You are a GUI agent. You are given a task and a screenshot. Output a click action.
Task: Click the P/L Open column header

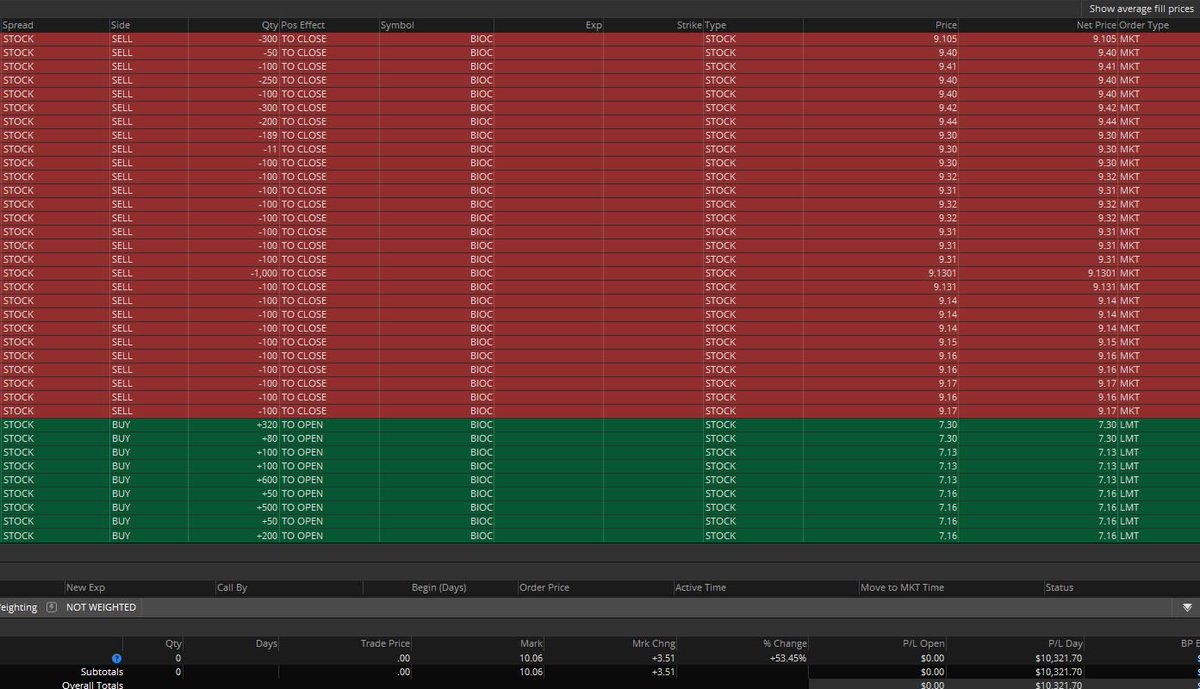[923, 644]
